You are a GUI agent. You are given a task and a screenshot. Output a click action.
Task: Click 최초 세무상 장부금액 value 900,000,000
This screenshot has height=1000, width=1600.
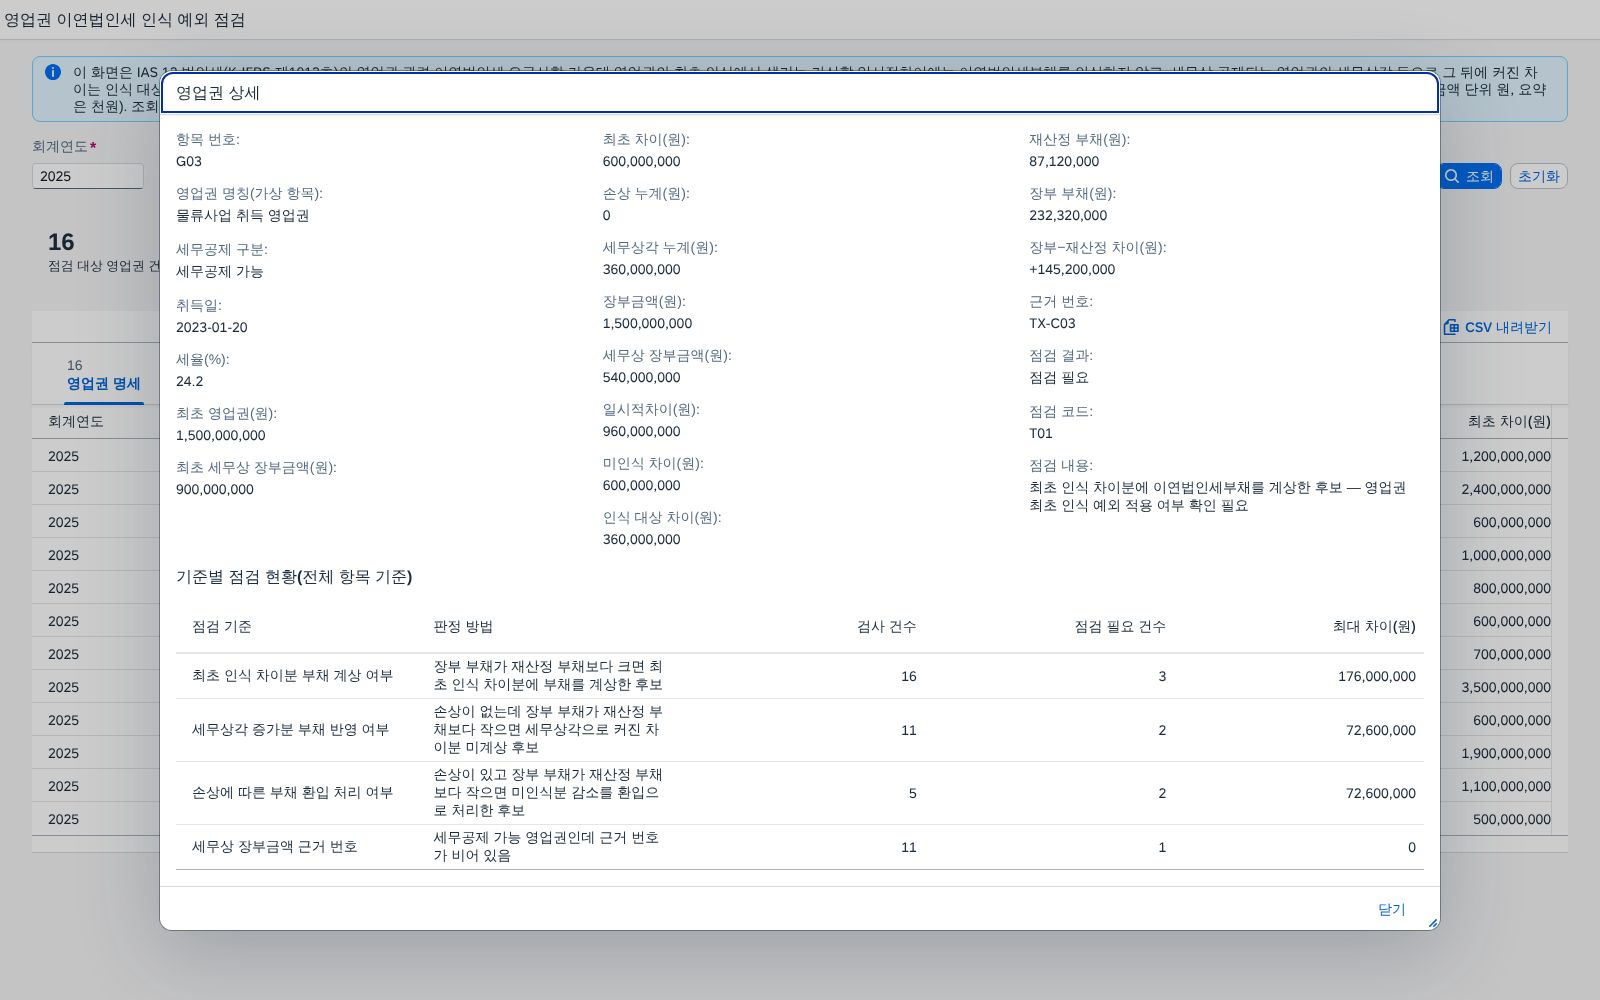(215, 489)
